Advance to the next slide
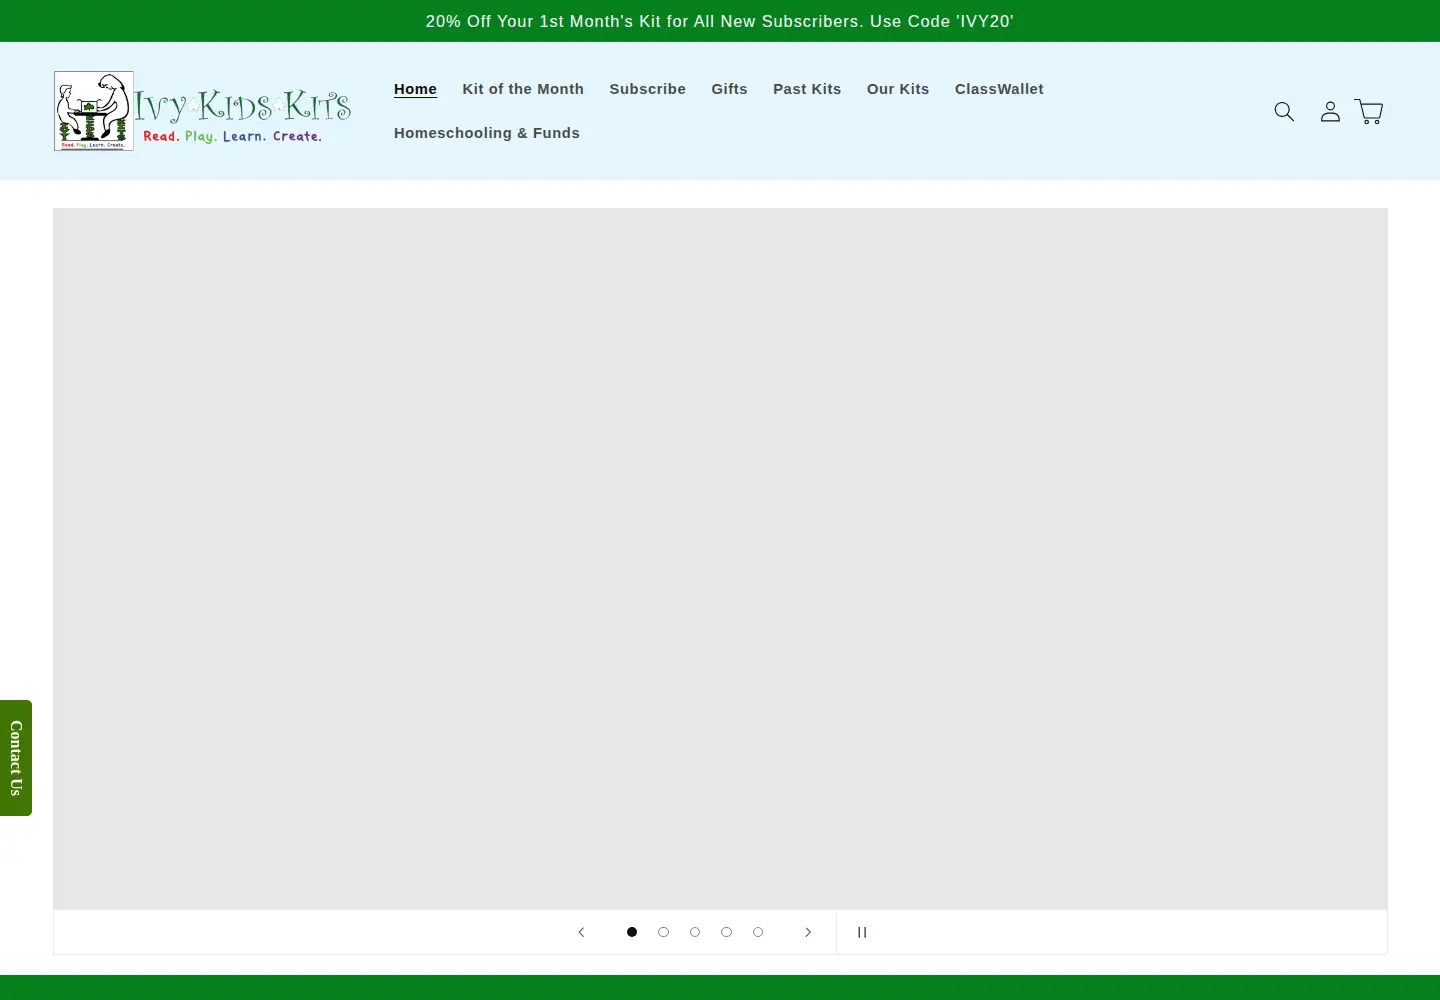Viewport: 1440px width, 1000px height. coord(808,932)
